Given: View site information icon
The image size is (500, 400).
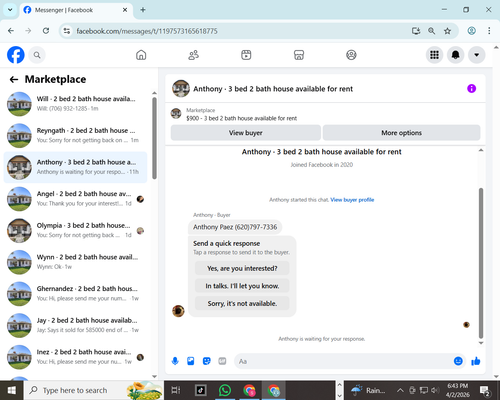Looking at the screenshot, I should [67, 31].
